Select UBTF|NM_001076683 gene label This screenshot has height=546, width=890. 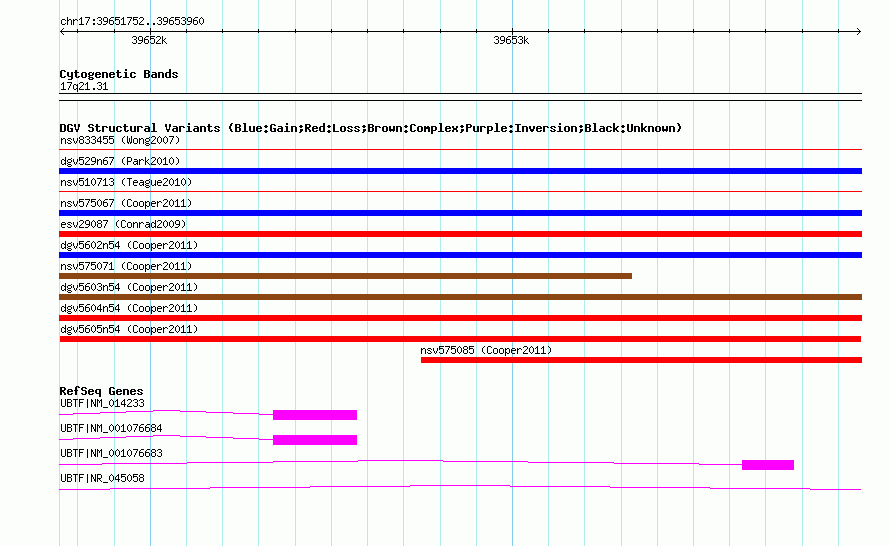[111, 453]
